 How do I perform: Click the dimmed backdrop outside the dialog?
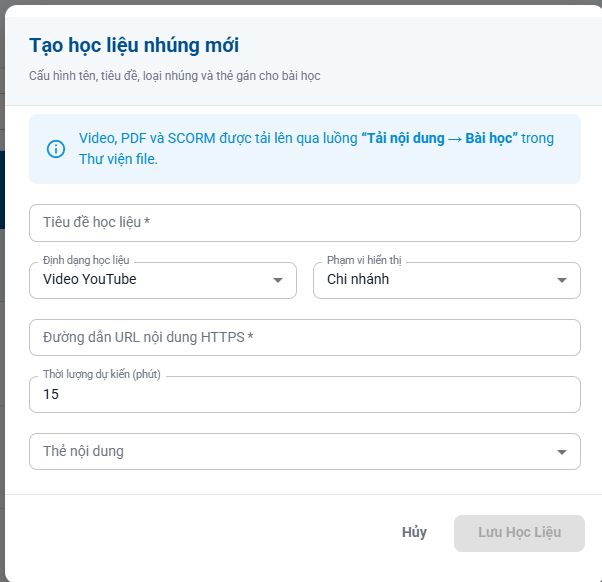[2, 269]
